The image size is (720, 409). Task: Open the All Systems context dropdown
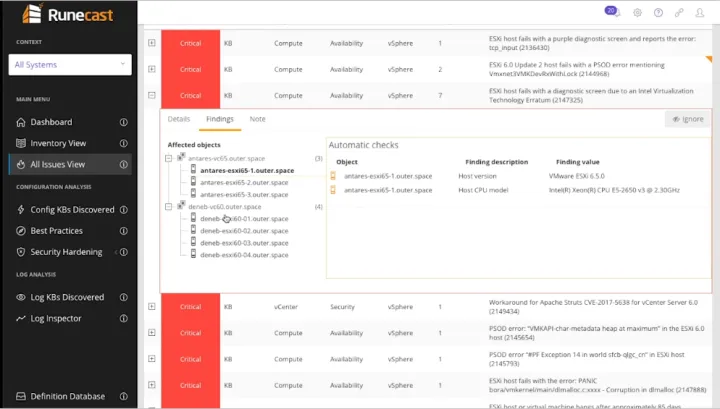(x=69, y=65)
